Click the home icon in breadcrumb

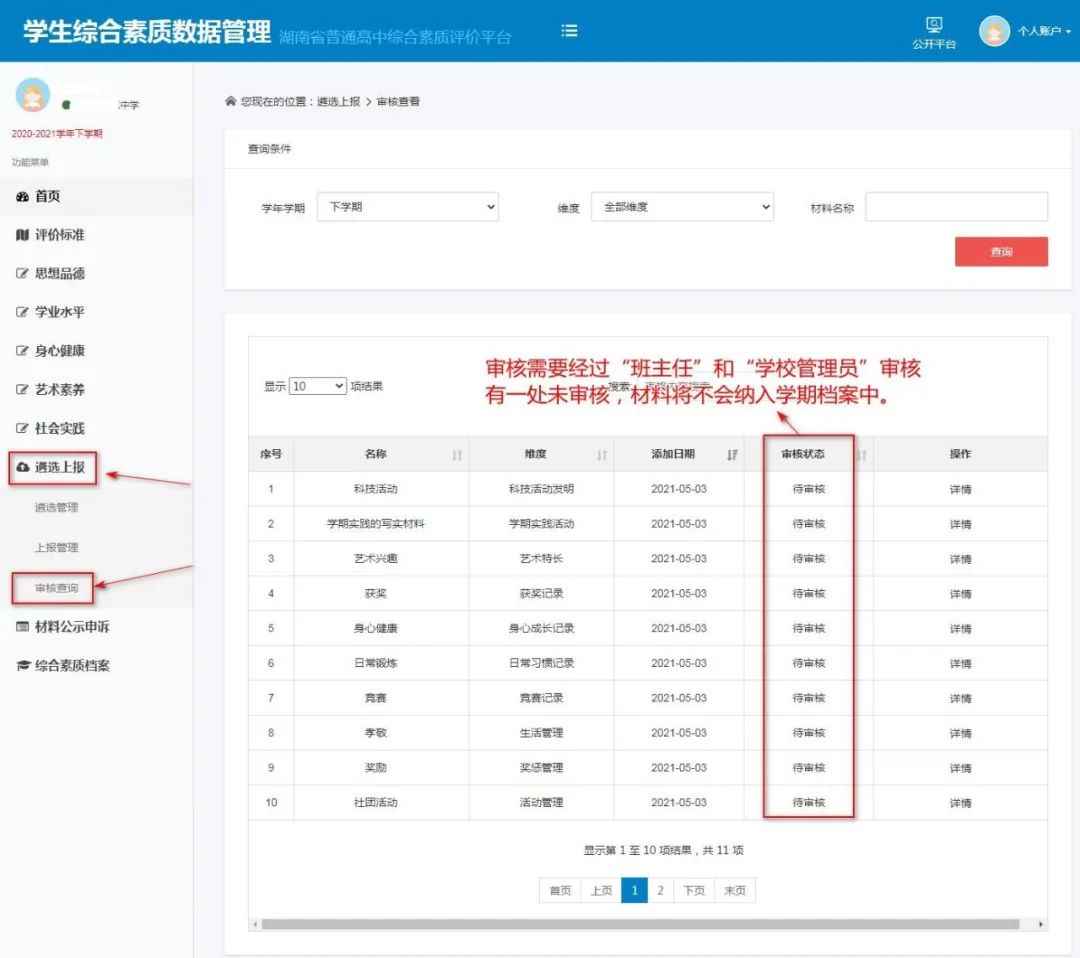pos(231,102)
